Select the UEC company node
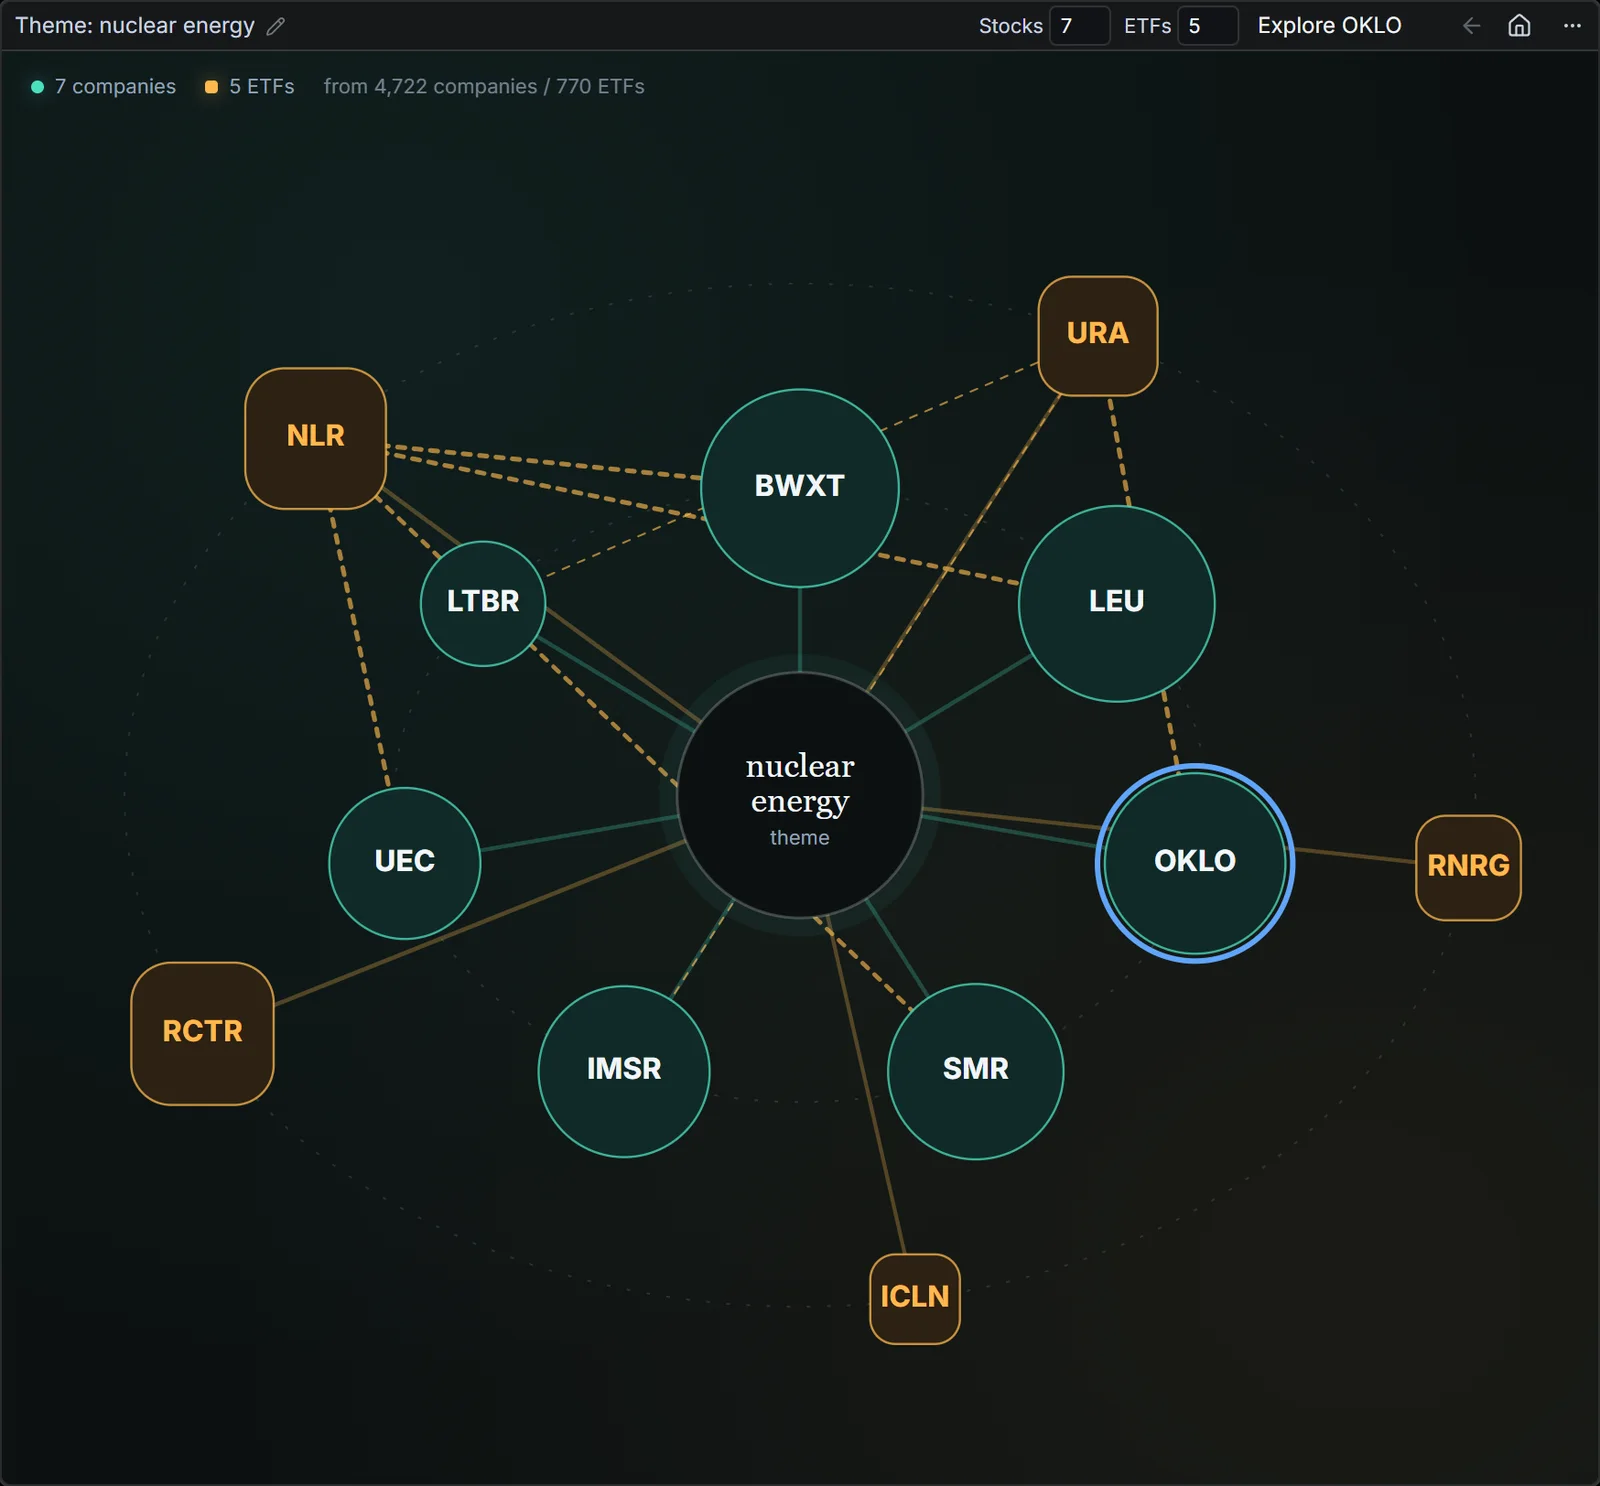This screenshot has width=1600, height=1486. pos(405,863)
